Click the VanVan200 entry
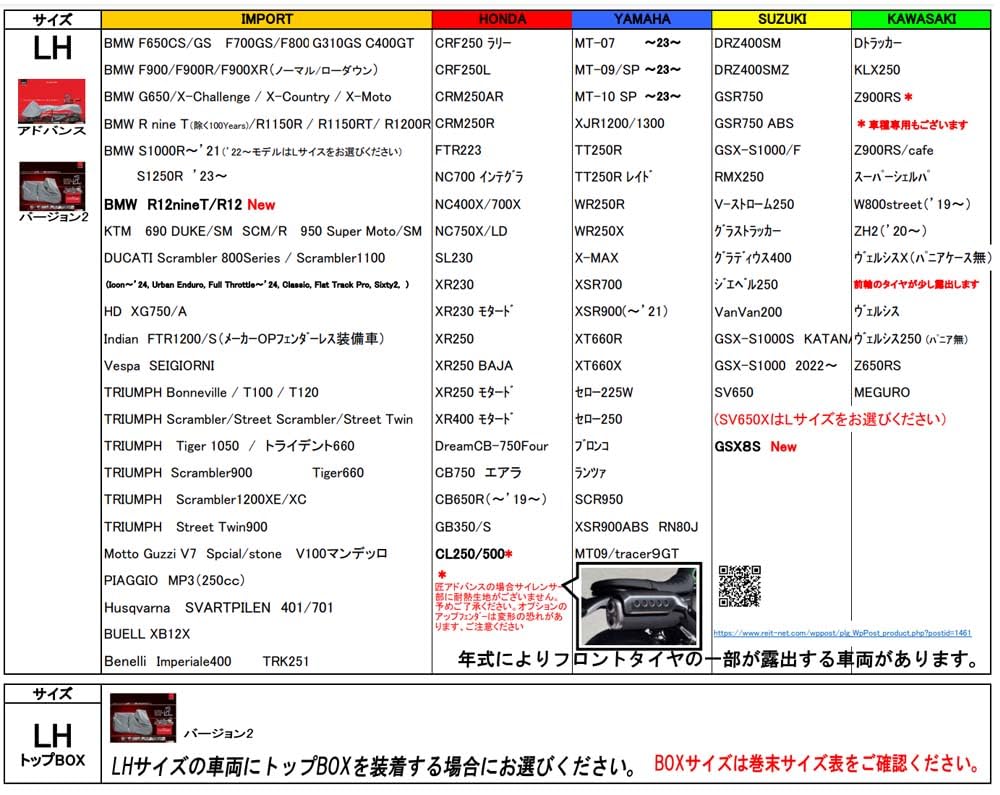This screenshot has width=1000, height=795. [x=747, y=312]
